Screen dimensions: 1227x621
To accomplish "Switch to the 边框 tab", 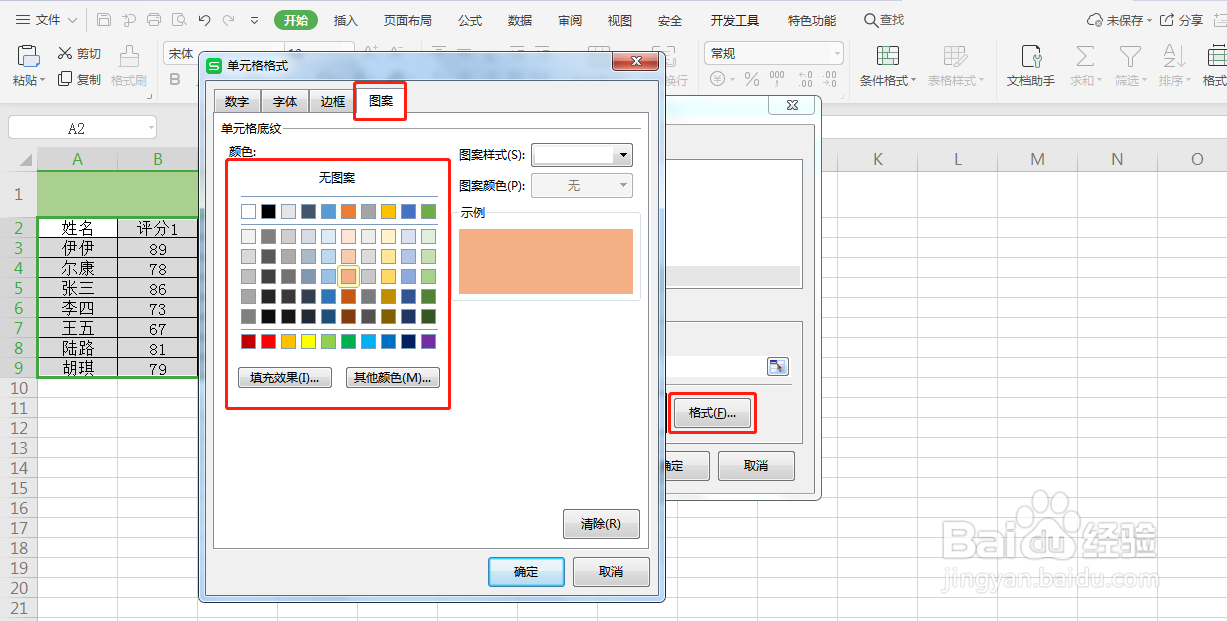I will 331,101.
